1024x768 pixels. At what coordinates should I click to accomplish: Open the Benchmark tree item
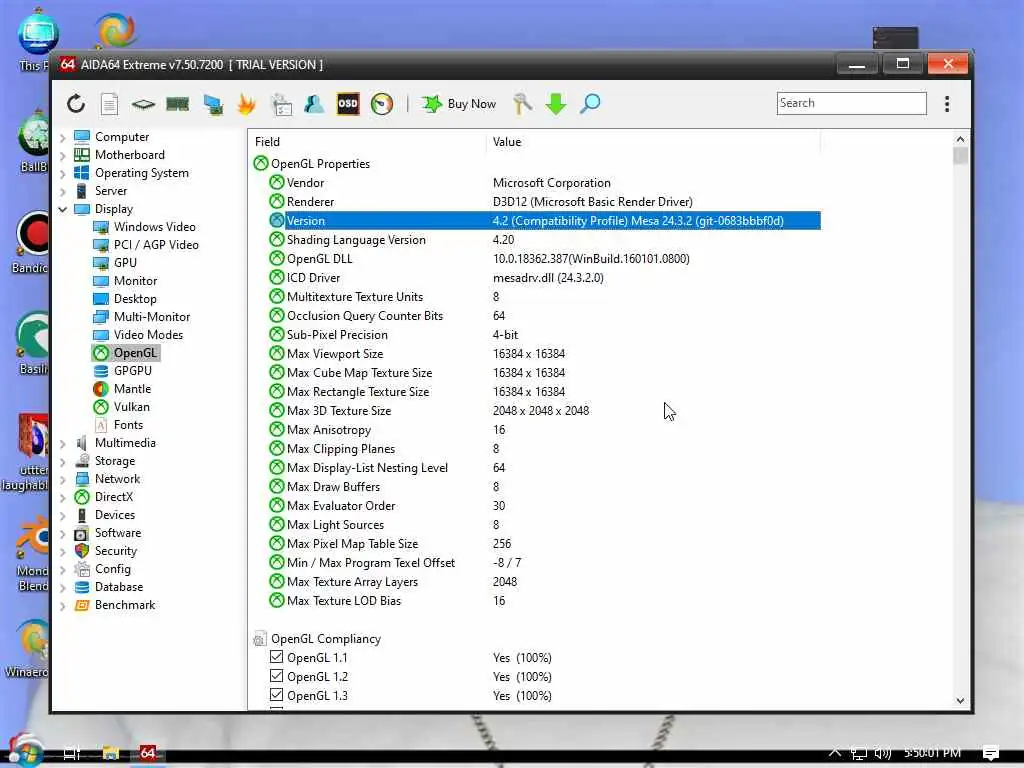point(114,605)
